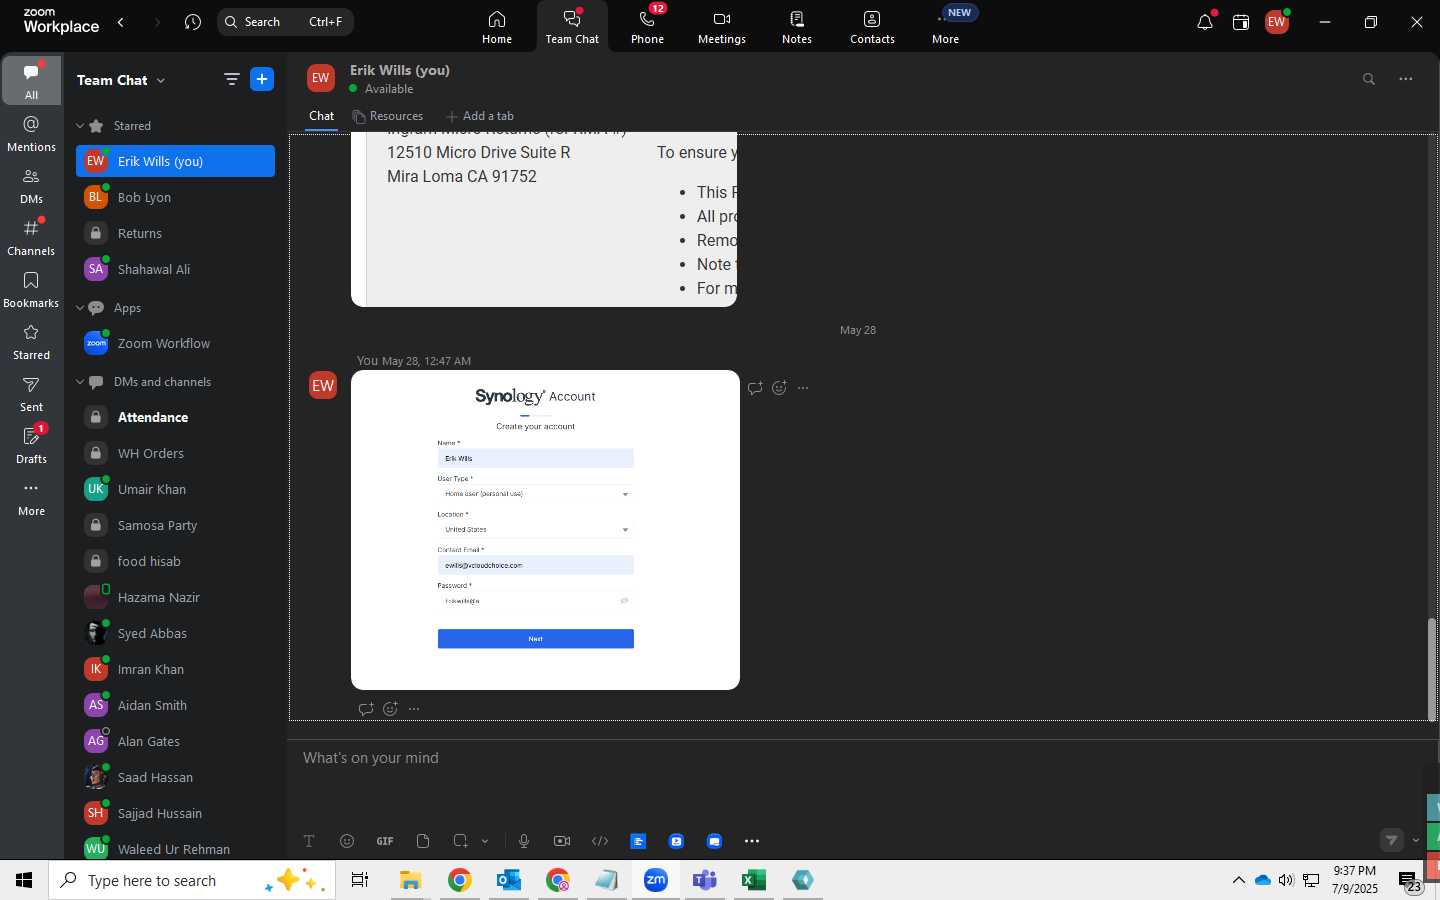This screenshot has height=900, width=1440.
Task: Reply icon below the Synology image
Action: pyautogui.click(x=366, y=709)
